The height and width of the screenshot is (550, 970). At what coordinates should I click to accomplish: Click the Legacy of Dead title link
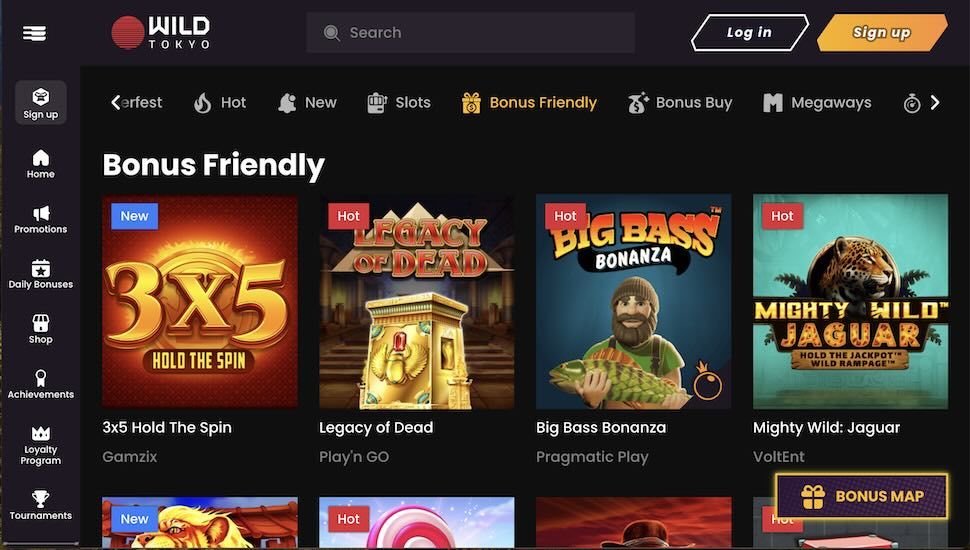(x=376, y=427)
